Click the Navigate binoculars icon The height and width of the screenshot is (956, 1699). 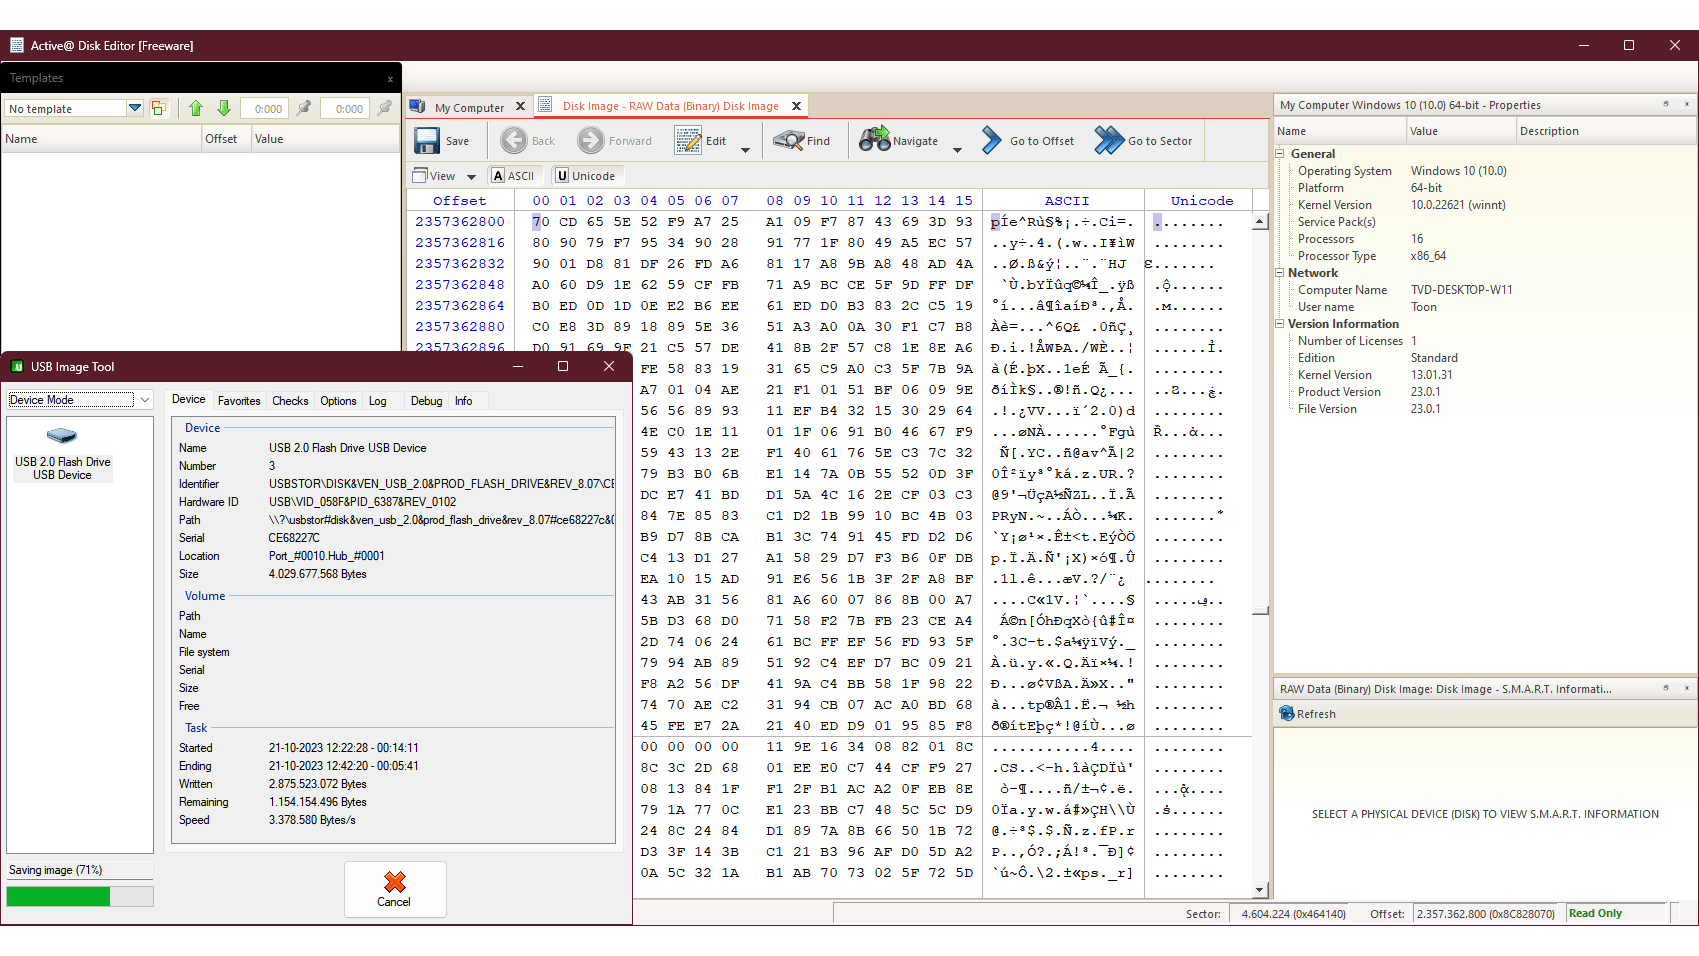tap(874, 140)
